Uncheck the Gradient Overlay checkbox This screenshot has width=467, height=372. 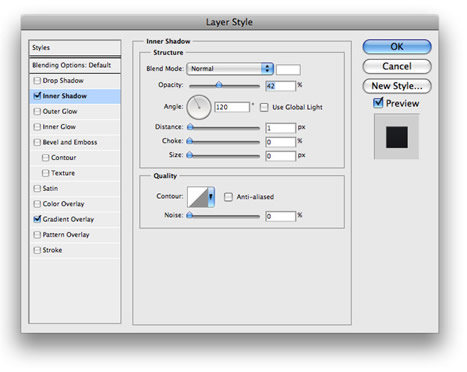37,219
